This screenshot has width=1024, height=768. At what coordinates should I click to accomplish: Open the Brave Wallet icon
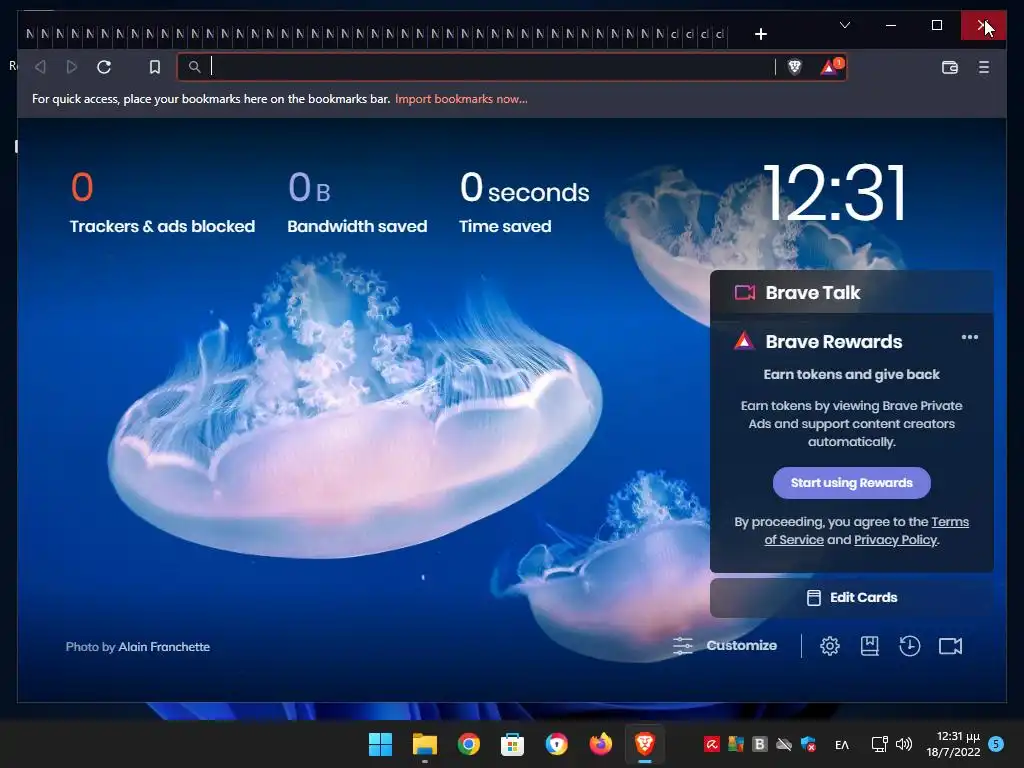[950, 67]
